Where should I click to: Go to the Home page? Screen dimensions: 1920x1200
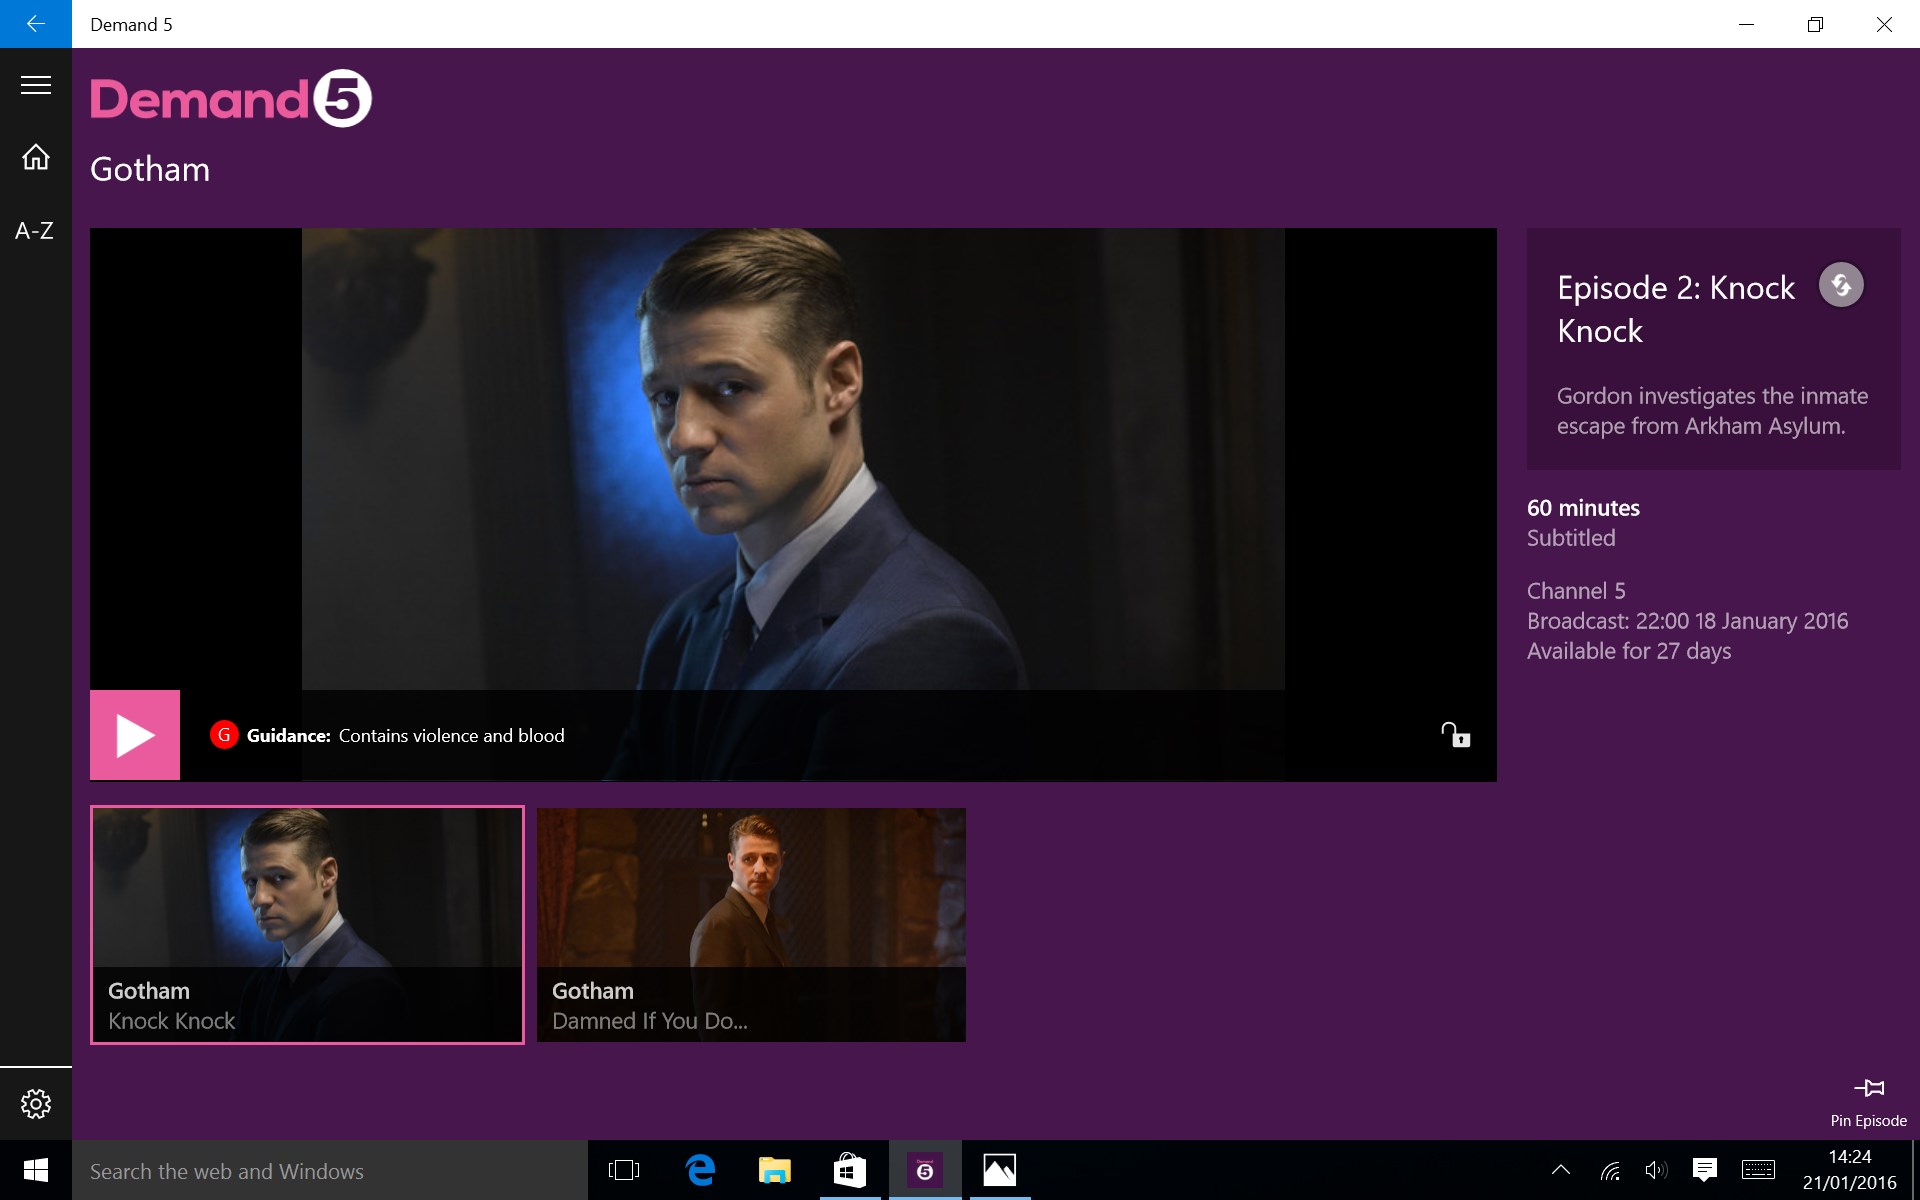click(36, 157)
